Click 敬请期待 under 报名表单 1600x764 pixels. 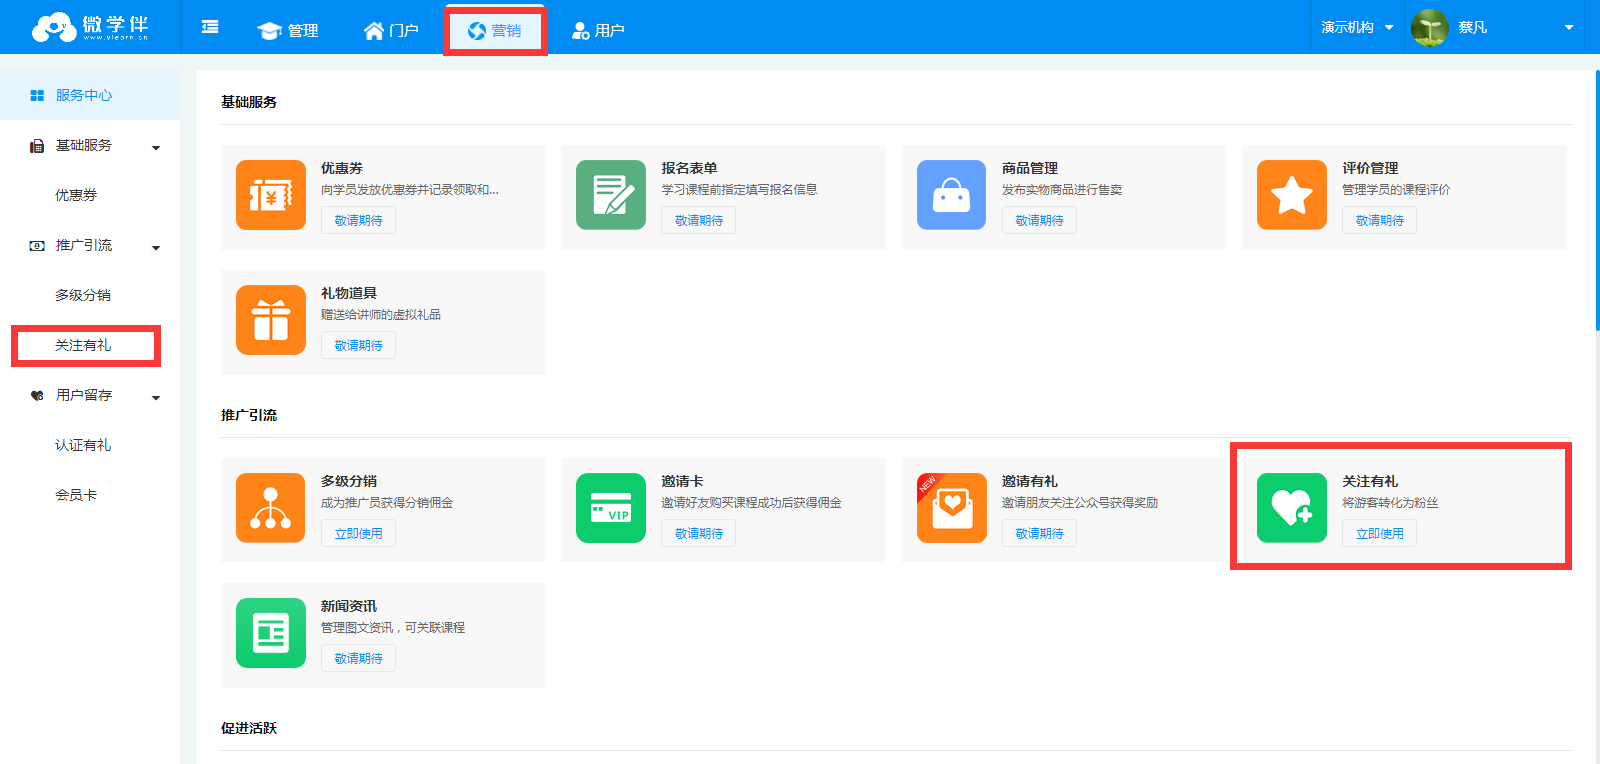coord(698,220)
